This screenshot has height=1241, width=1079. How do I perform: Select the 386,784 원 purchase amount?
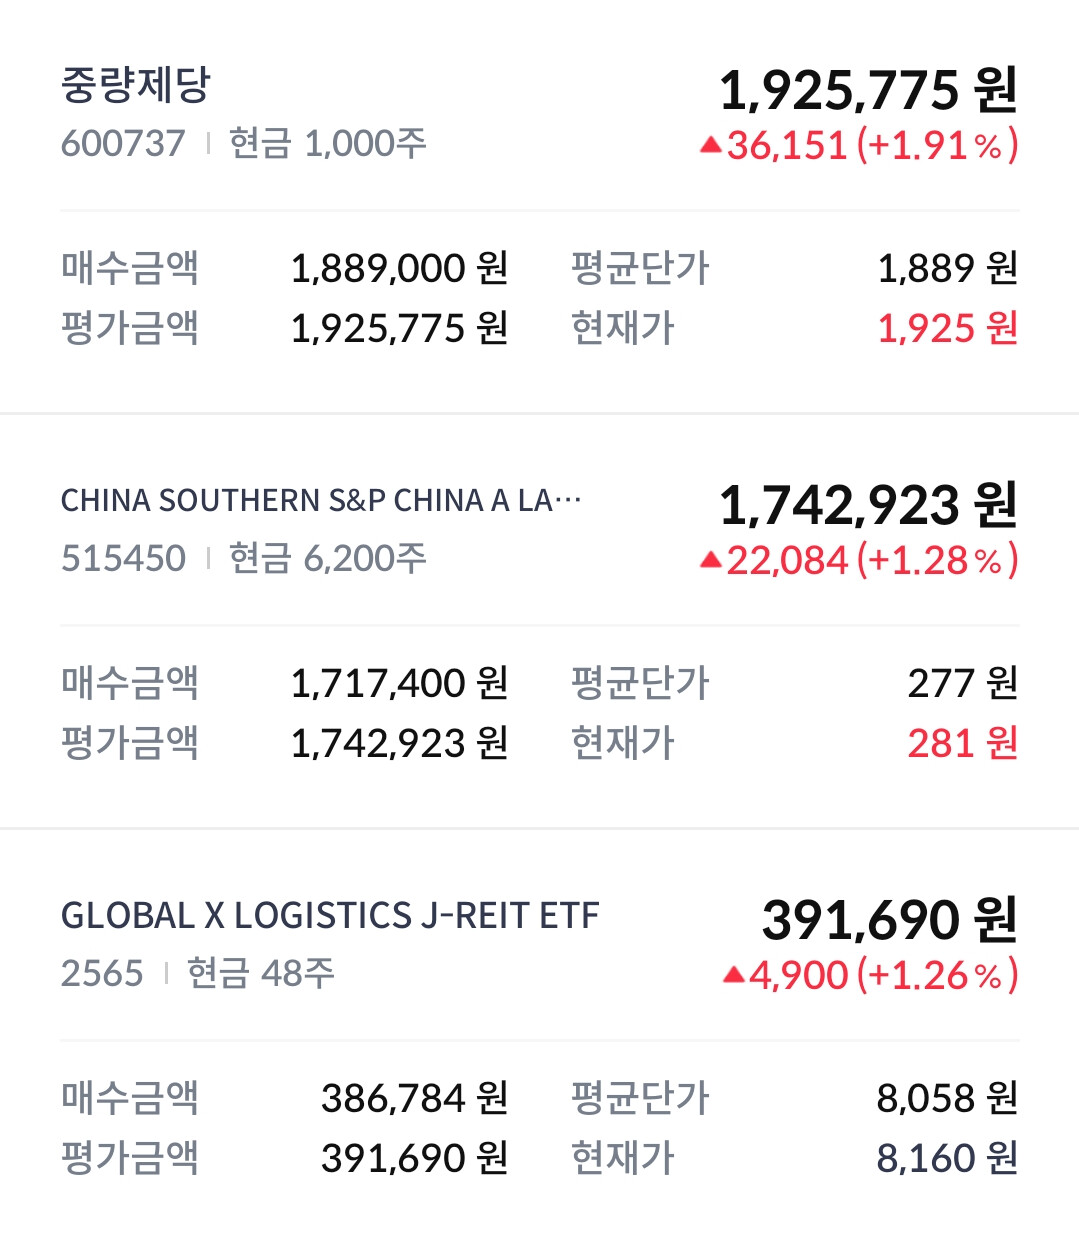click(414, 1098)
